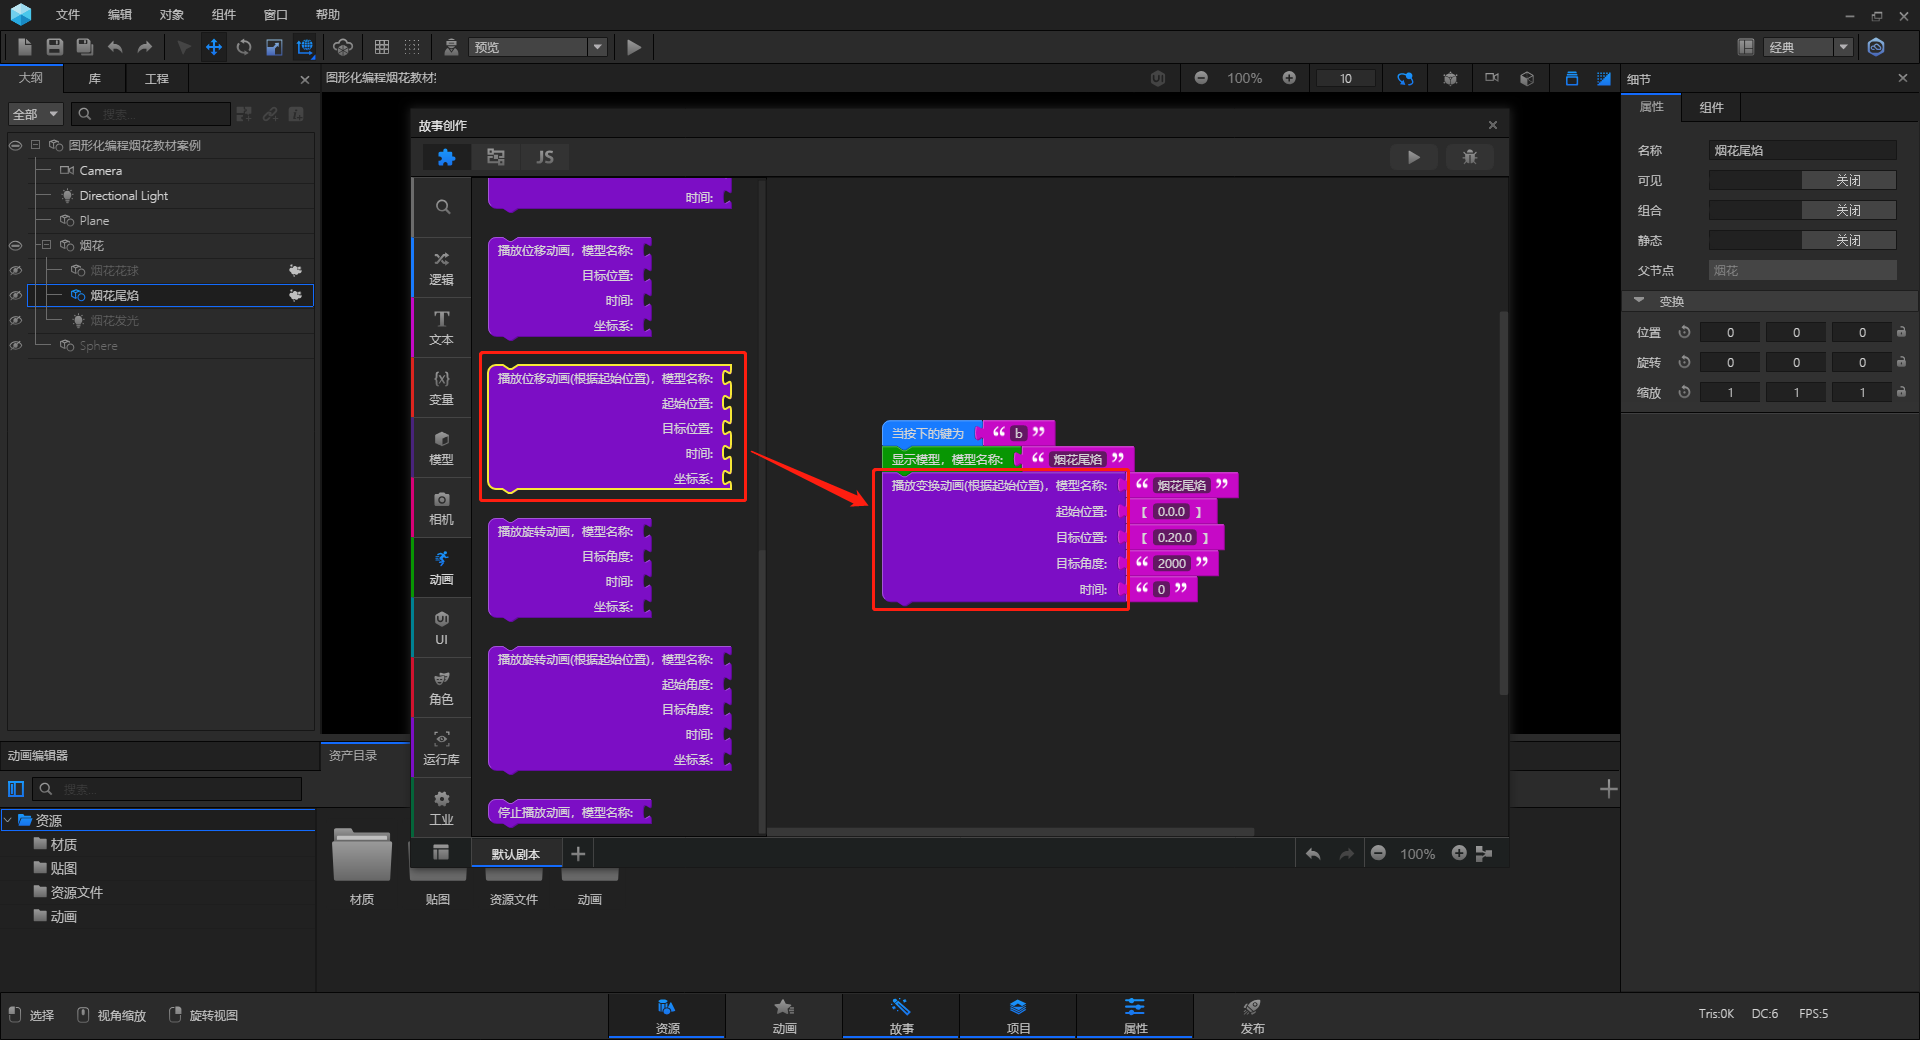Reset the 旋转 values icon
Image resolution: width=1920 pixels, height=1040 pixels.
click(x=1684, y=362)
